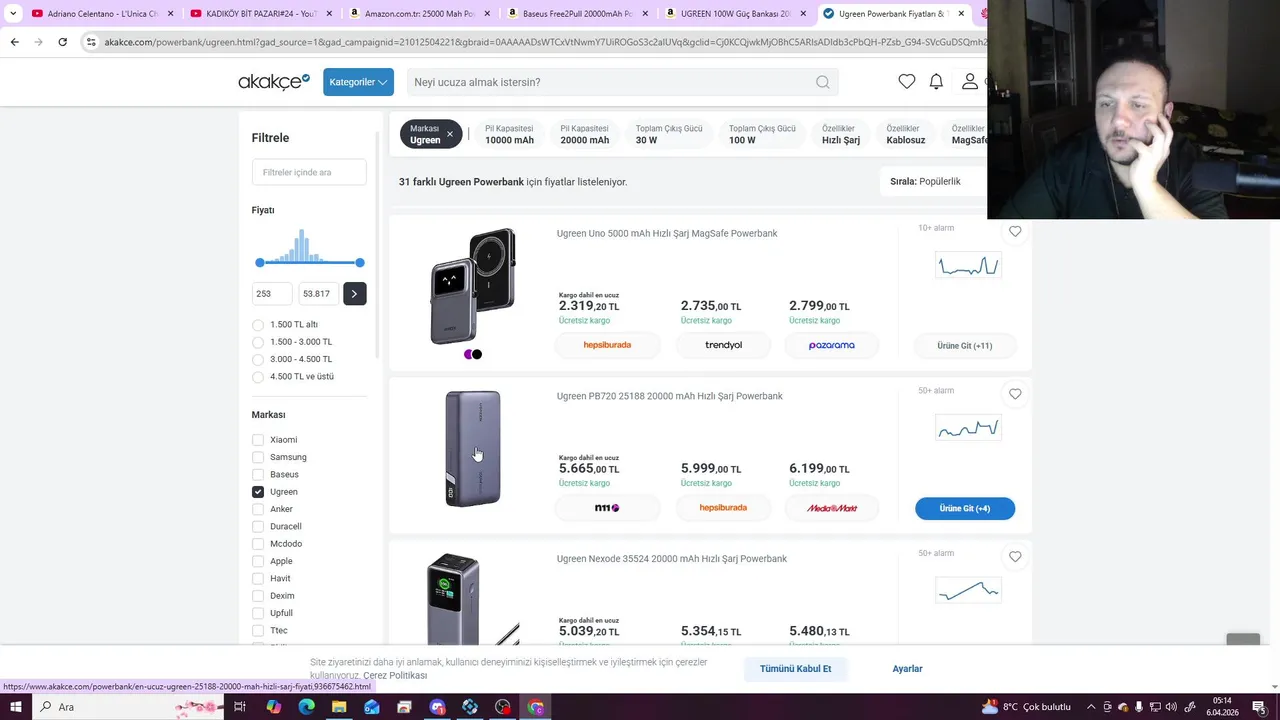Open the user account icon
Viewport: 1280px width, 720px height.
click(x=970, y=82)
